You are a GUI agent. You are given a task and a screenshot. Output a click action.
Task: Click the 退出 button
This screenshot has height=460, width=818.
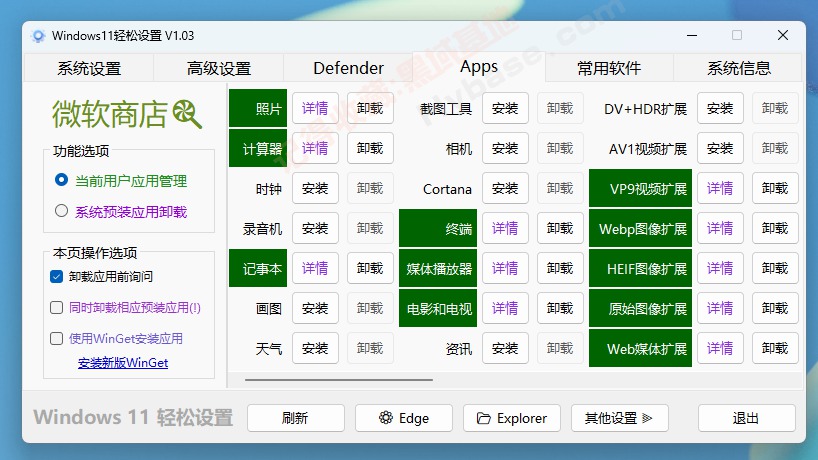[x=747, y=418]
